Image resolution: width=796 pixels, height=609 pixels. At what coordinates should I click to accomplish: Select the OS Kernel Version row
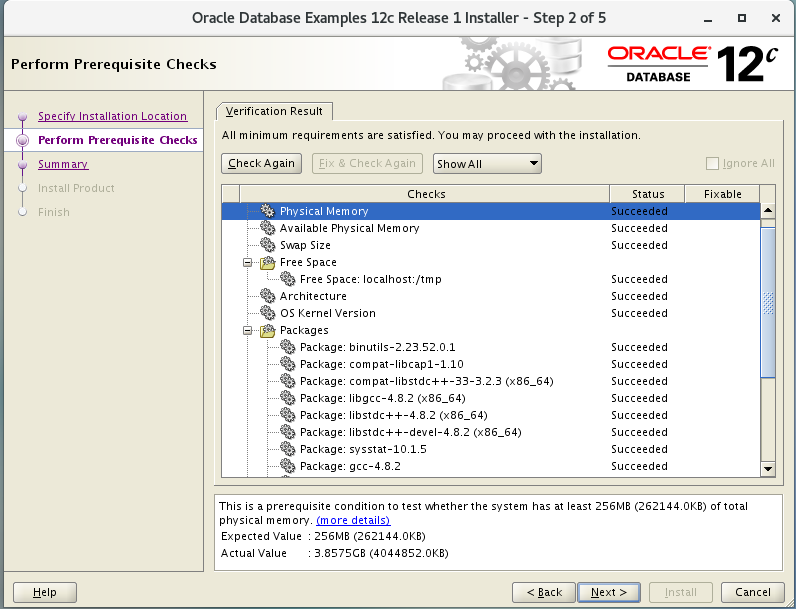point(491,313)
